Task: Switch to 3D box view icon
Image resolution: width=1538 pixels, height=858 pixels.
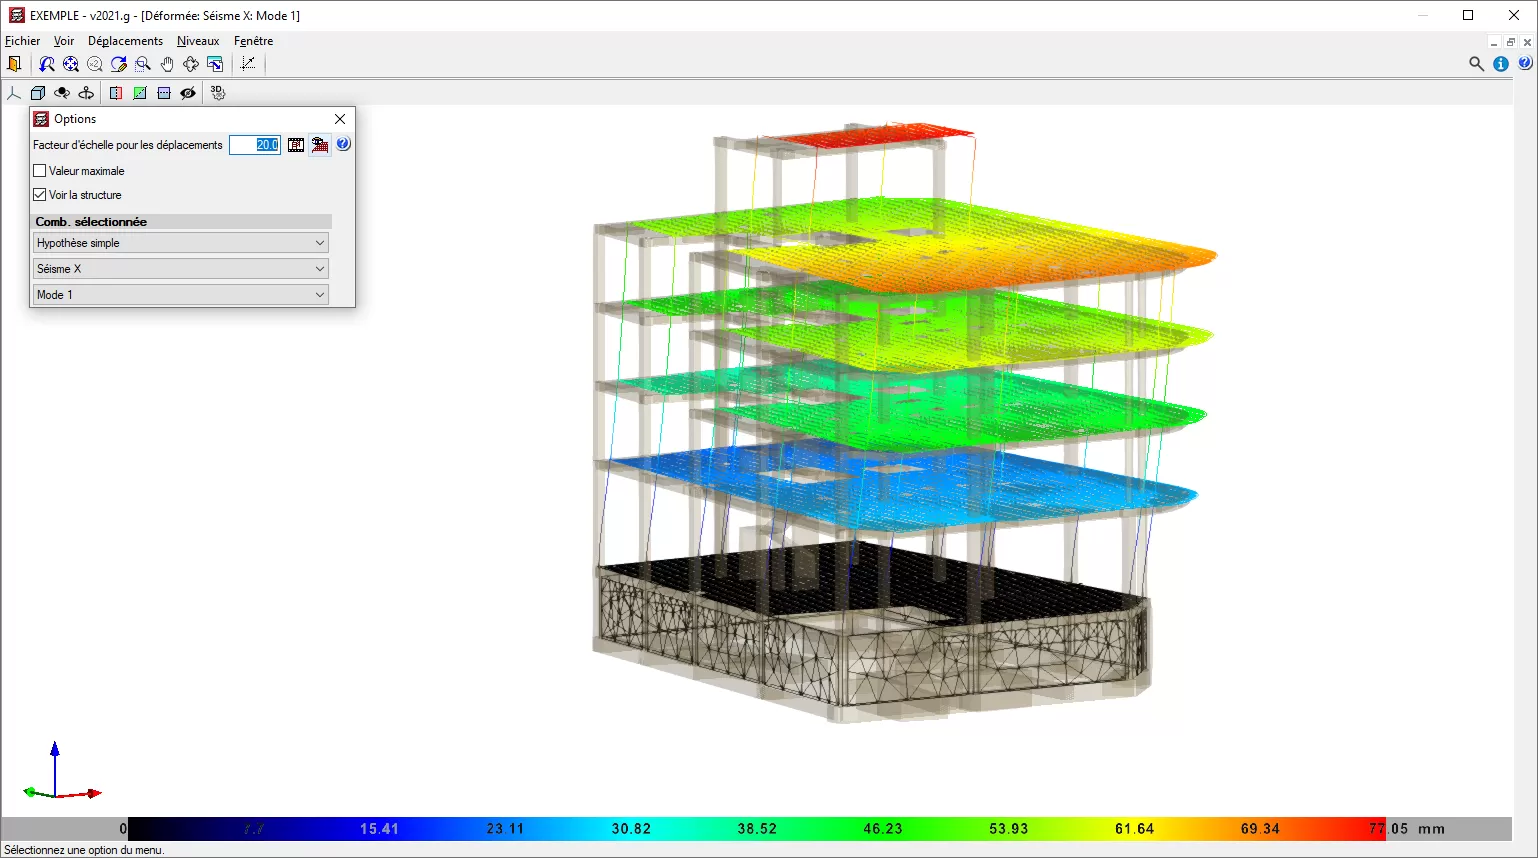Action: (38, 93)
